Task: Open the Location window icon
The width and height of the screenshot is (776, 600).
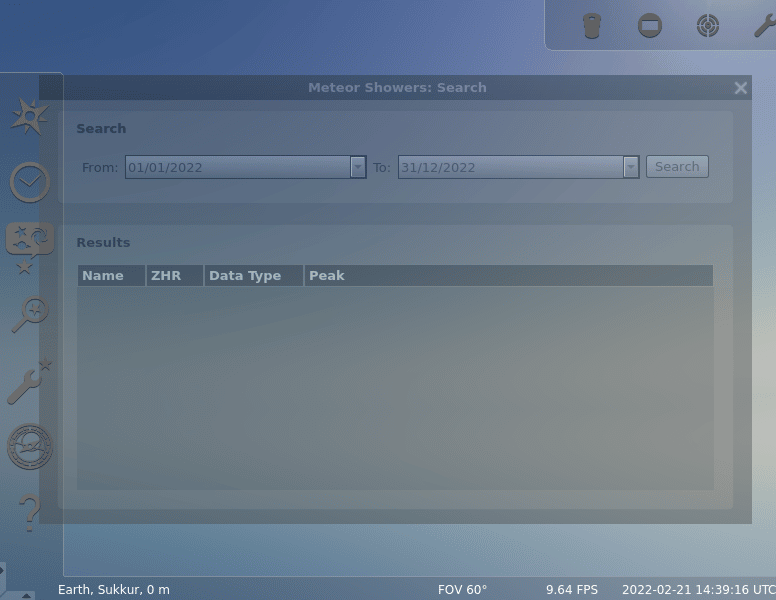Action: pos(30,116)
